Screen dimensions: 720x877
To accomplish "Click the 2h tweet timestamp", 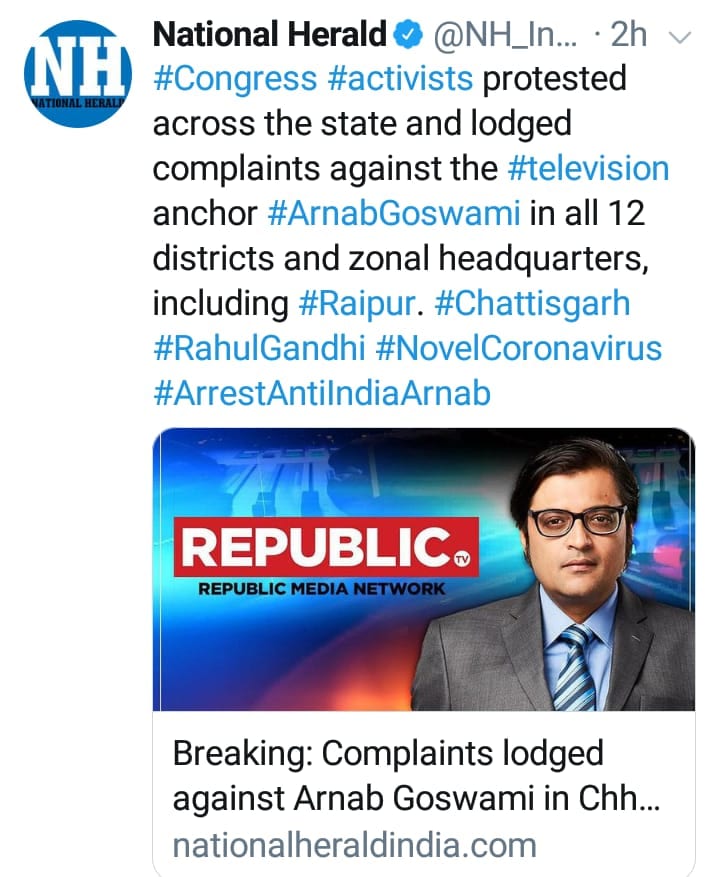I will point(630,35).
